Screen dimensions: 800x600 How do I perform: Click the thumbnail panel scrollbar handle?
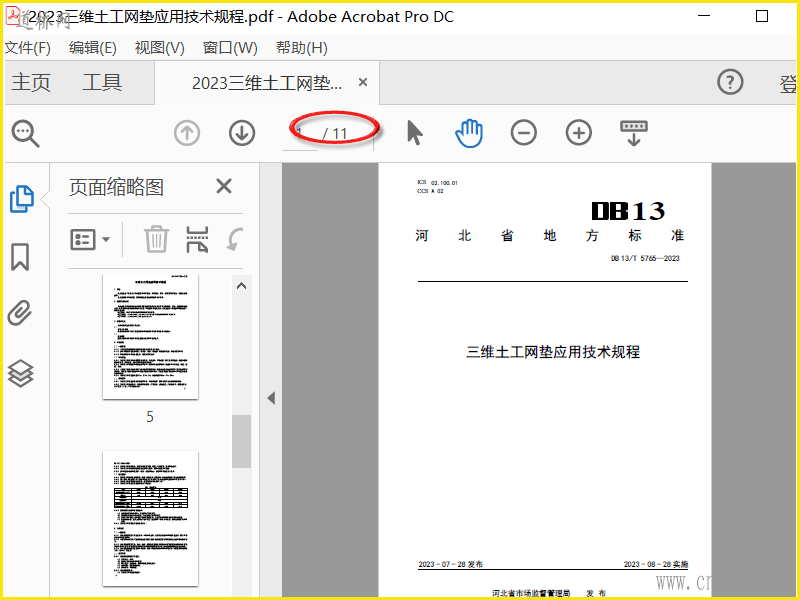[x=241, y=441]
